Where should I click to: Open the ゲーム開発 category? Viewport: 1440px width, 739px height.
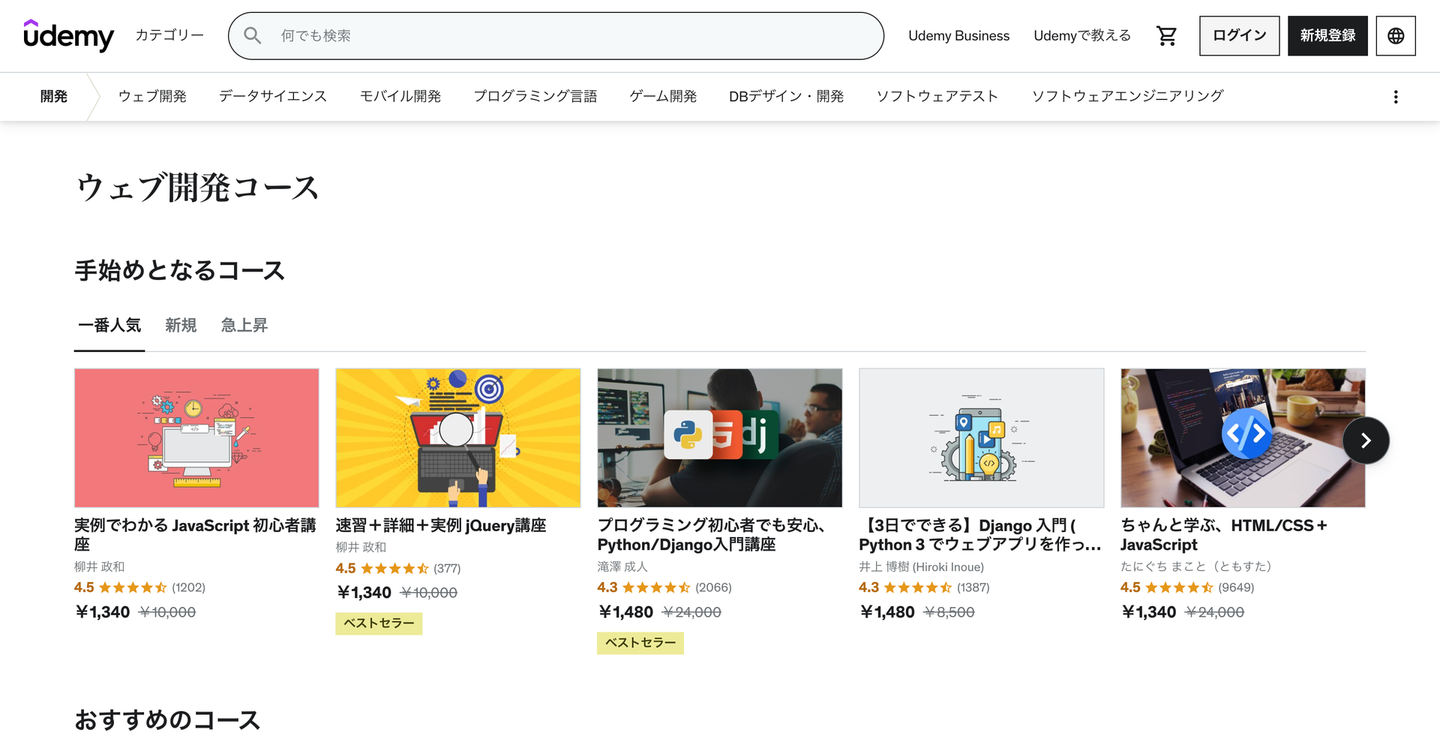pos(663,97)
